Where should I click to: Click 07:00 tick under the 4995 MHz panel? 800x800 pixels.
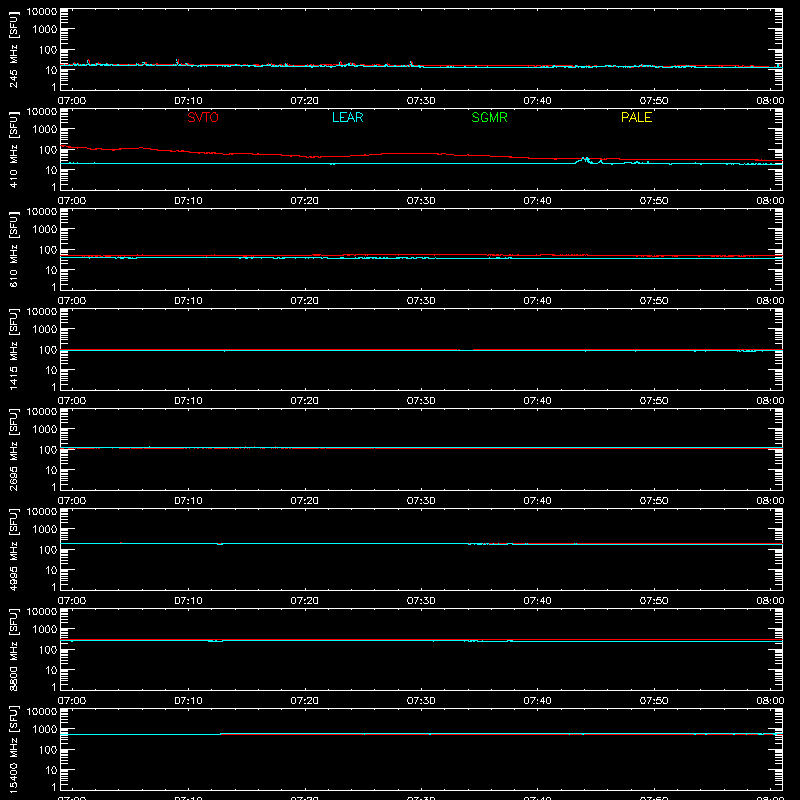click(72, 601)
